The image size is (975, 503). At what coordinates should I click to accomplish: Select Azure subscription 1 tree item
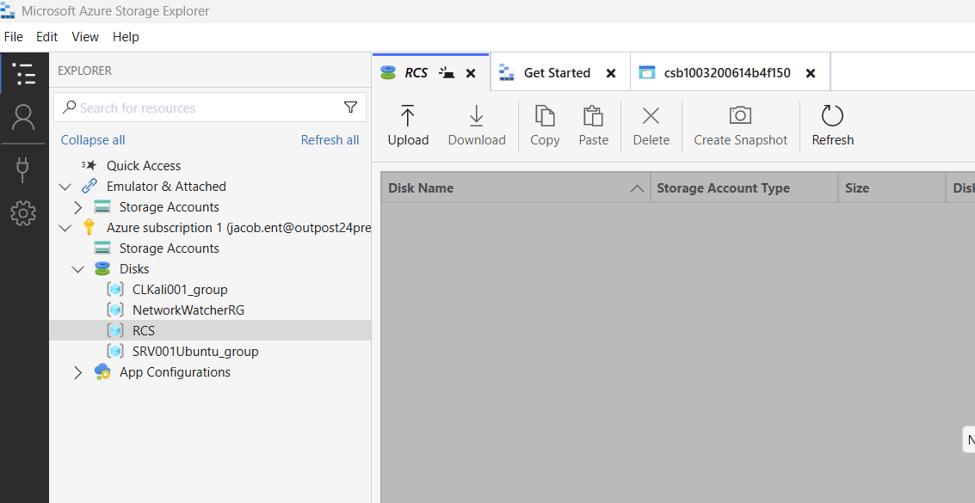(239, 228)
